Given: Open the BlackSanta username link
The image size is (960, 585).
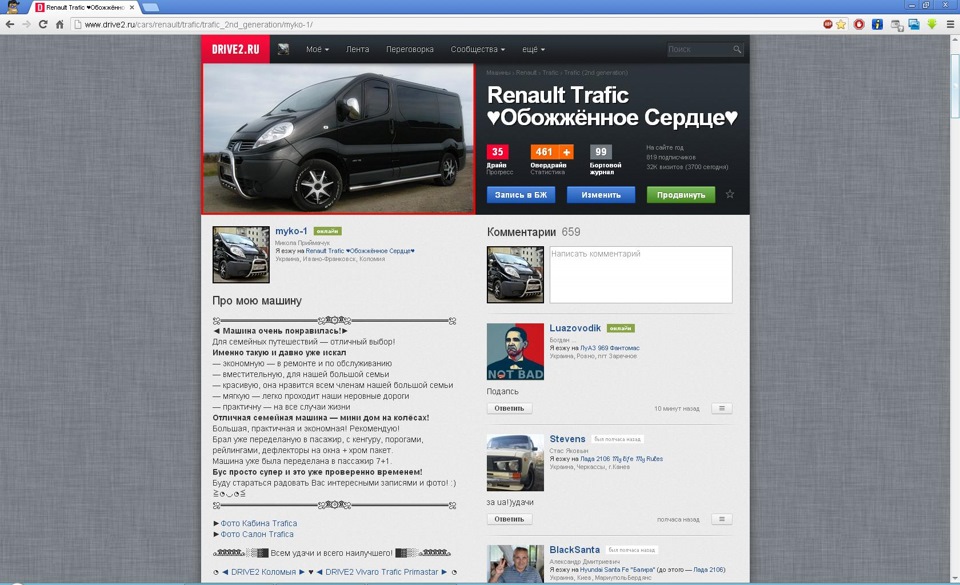Looking at the screenshot, I should tap(574, 550).
